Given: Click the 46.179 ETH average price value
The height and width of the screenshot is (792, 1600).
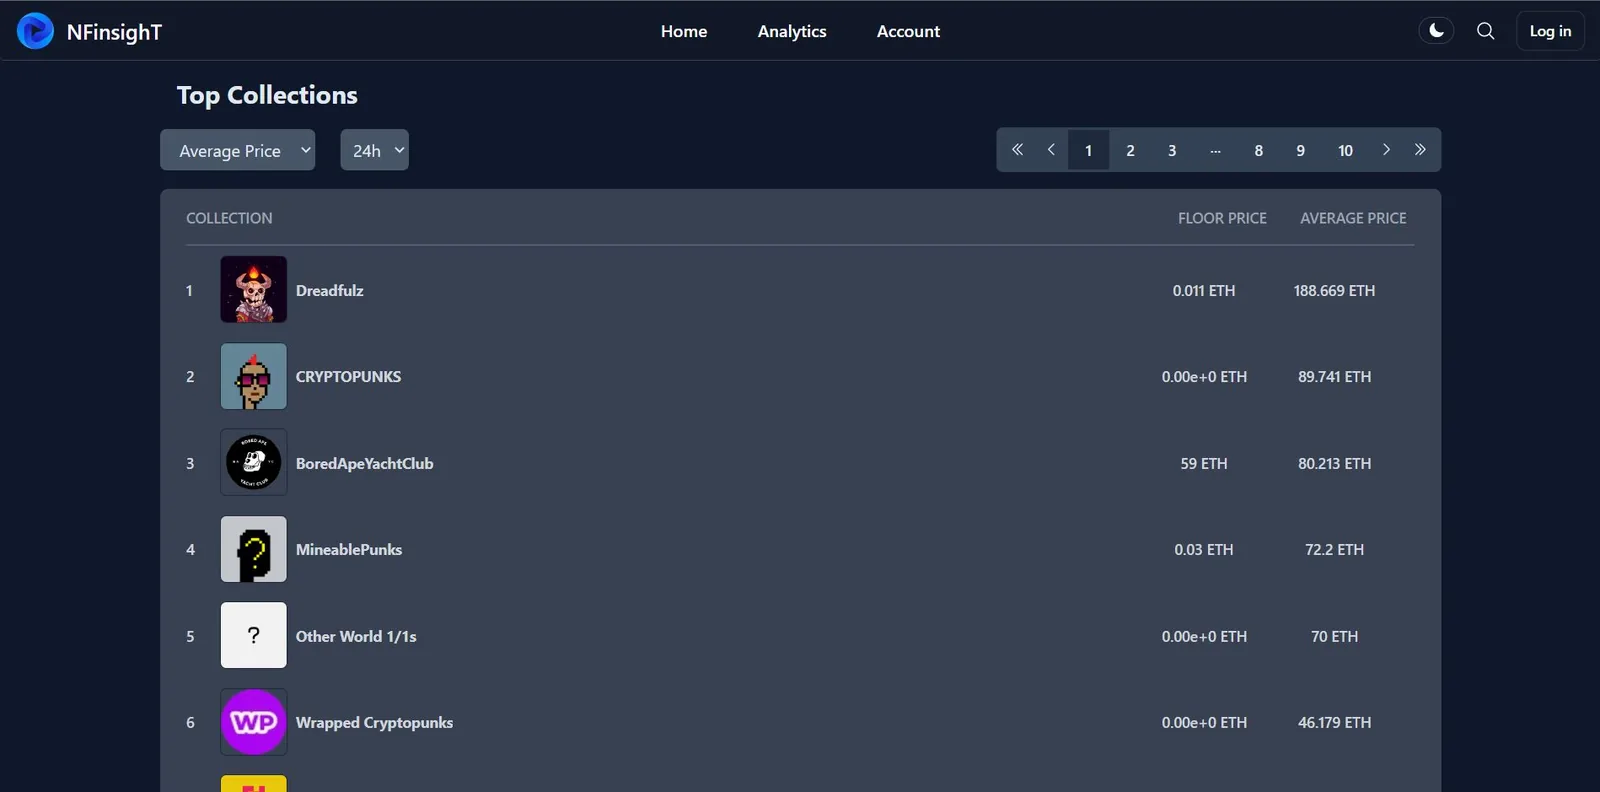Looking at the screenshot, I should [x=1334, y=723].
